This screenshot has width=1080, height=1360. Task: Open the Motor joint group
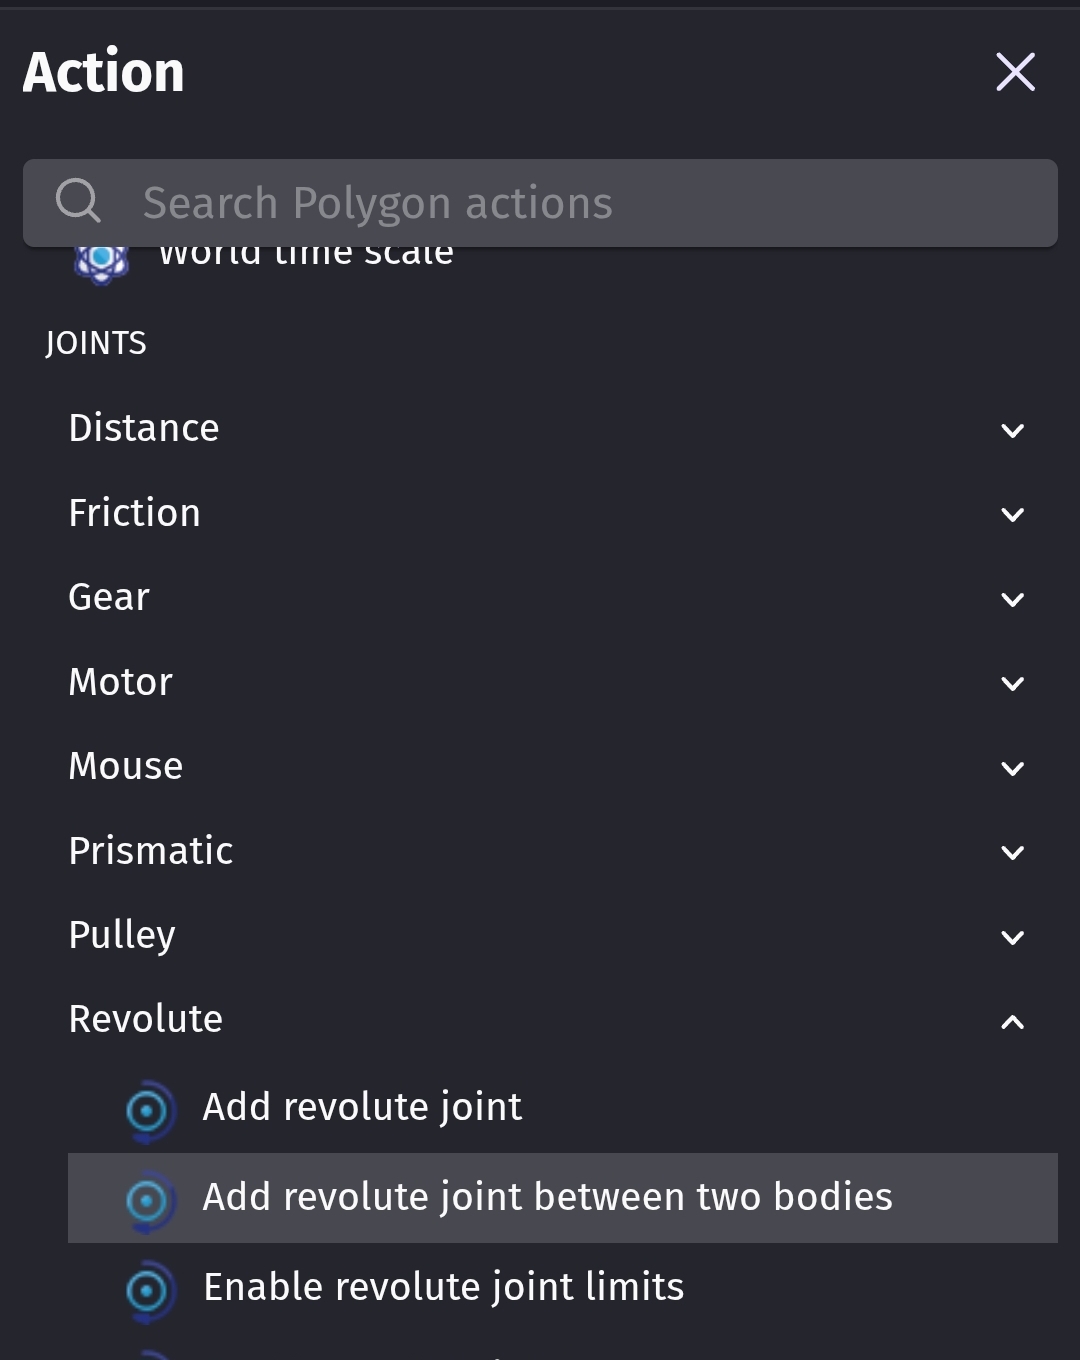click(x=1012, y=684)
